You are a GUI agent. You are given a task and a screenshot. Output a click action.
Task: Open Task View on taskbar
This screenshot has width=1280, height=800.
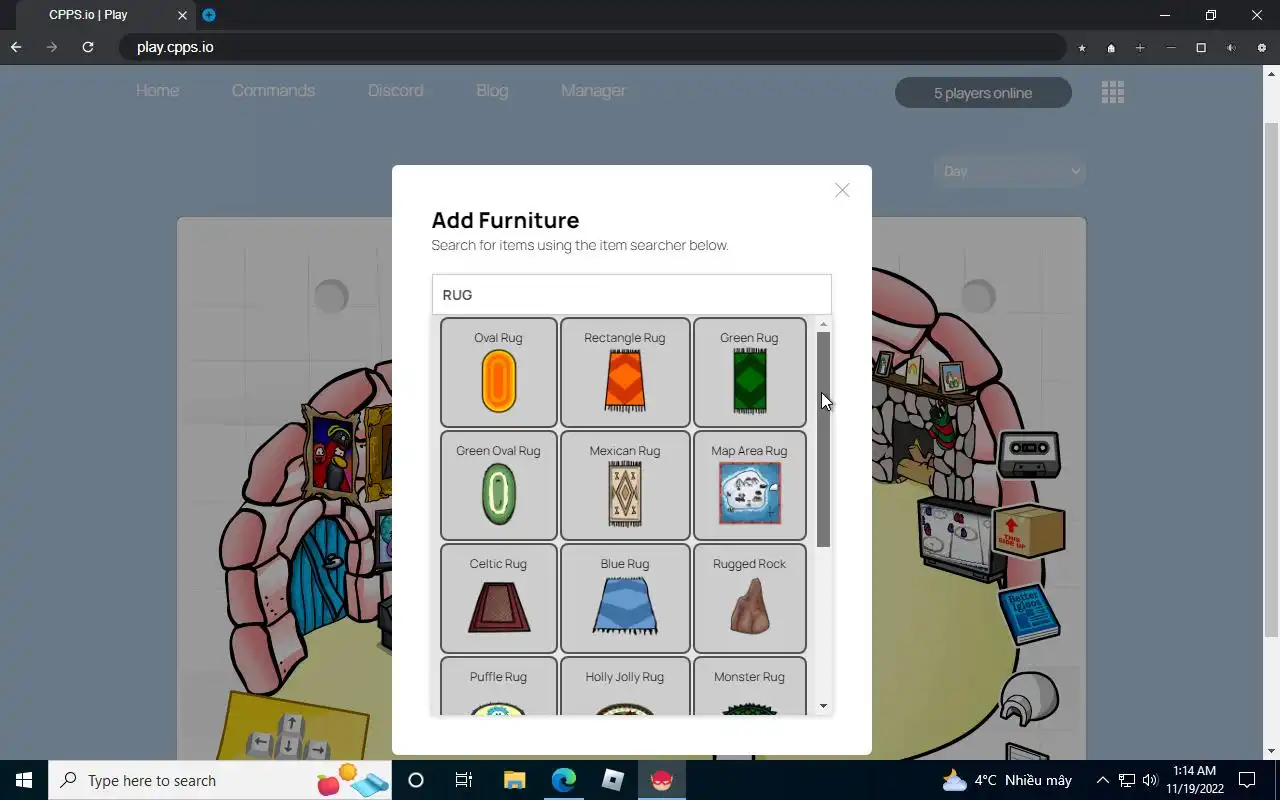tap(464, 780)
